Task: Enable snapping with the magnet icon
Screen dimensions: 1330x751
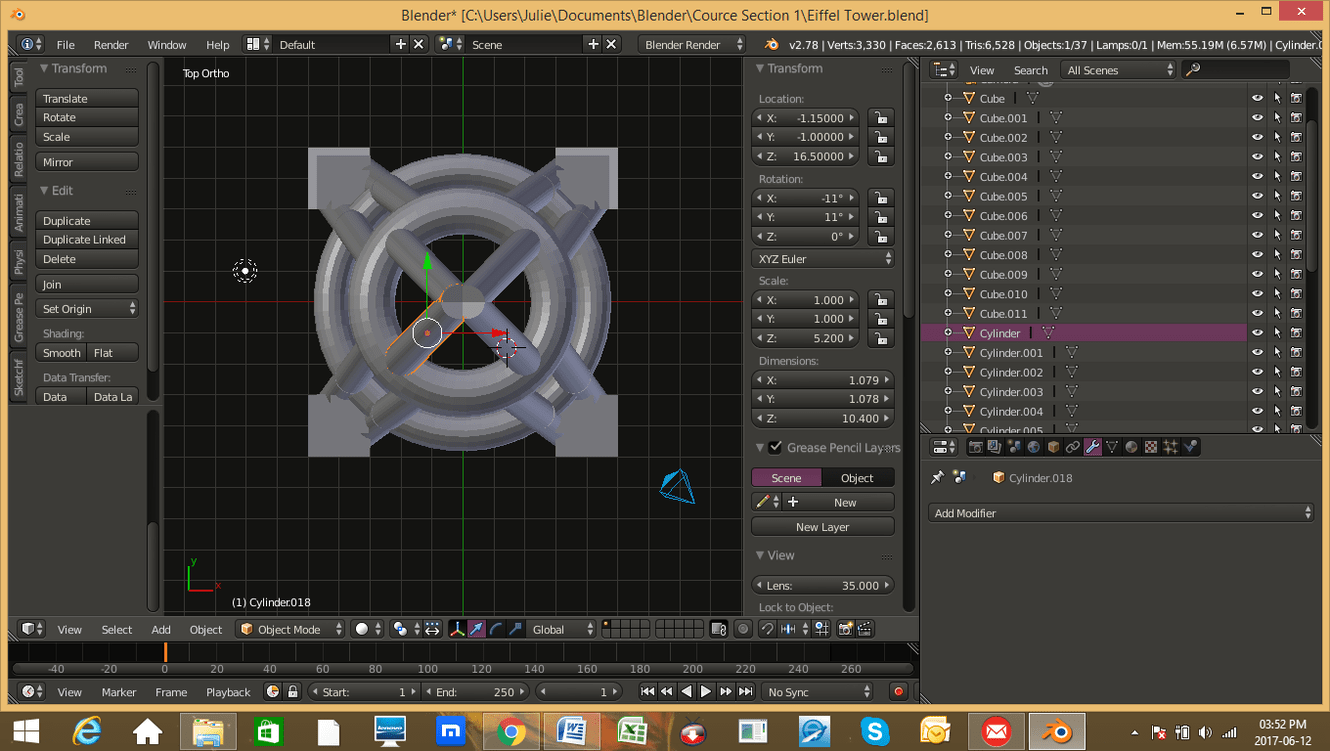Action: coord(768,629)
